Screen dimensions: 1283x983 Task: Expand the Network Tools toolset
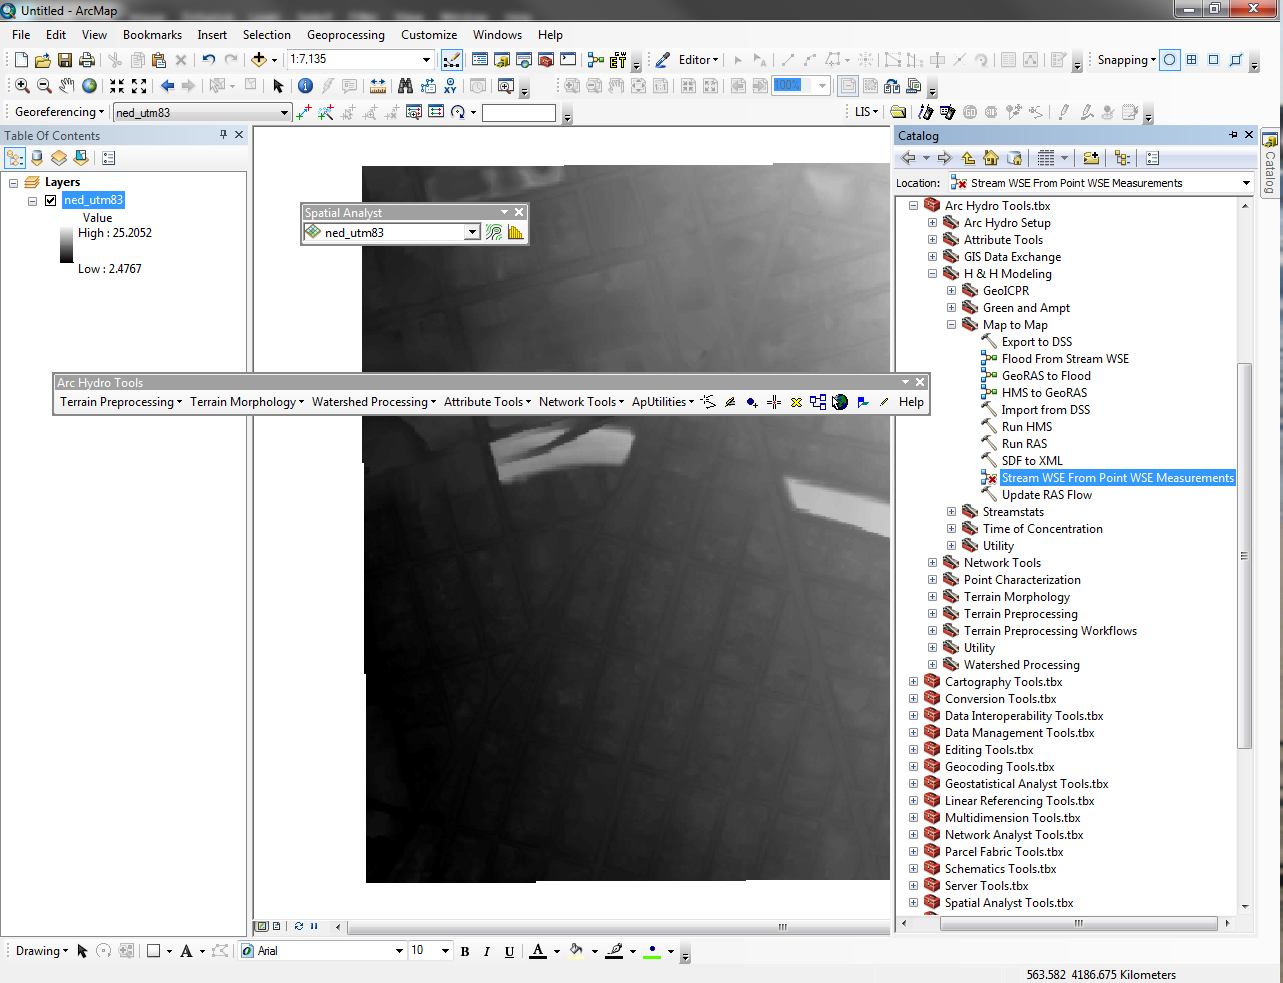(932, 563)
